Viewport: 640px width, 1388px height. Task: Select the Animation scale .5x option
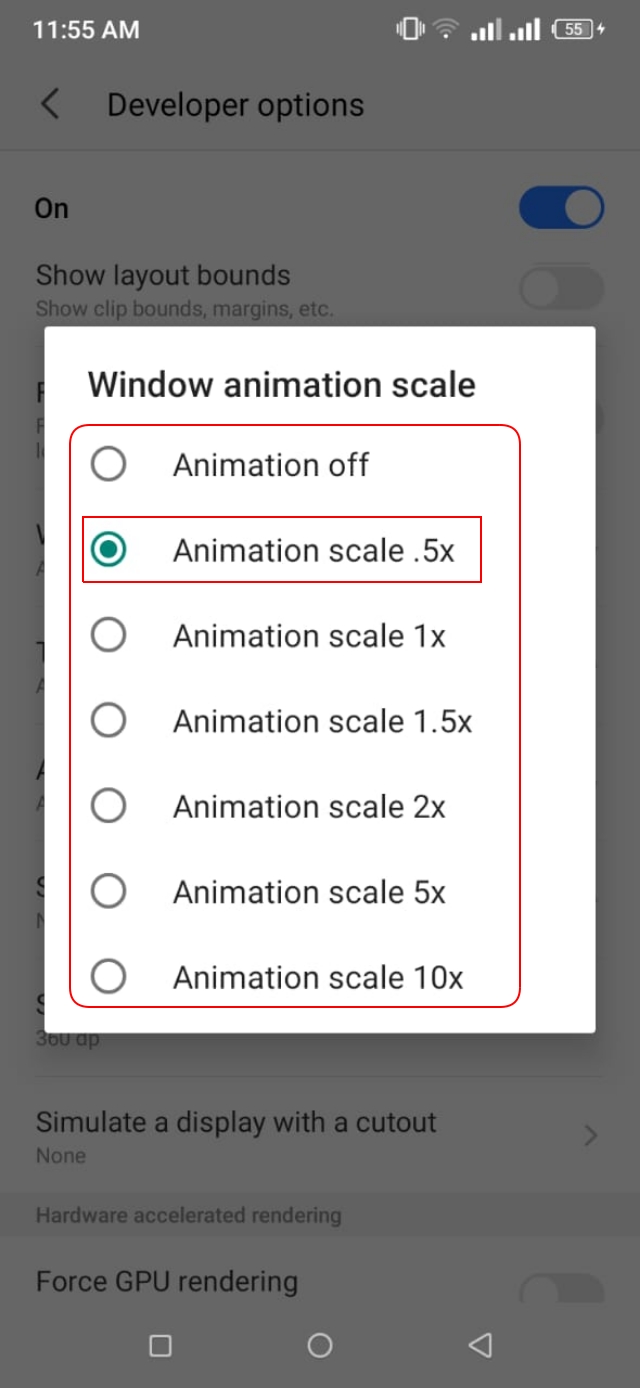(x=108, y=549)
